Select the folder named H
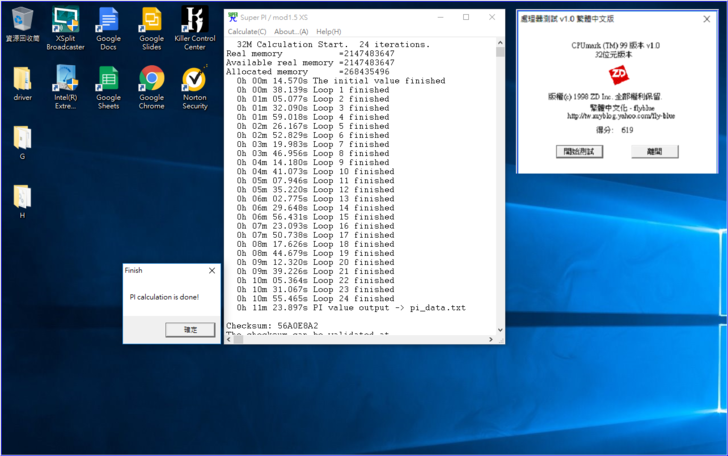Screen dimensions: 728x456 coord(22,197)
